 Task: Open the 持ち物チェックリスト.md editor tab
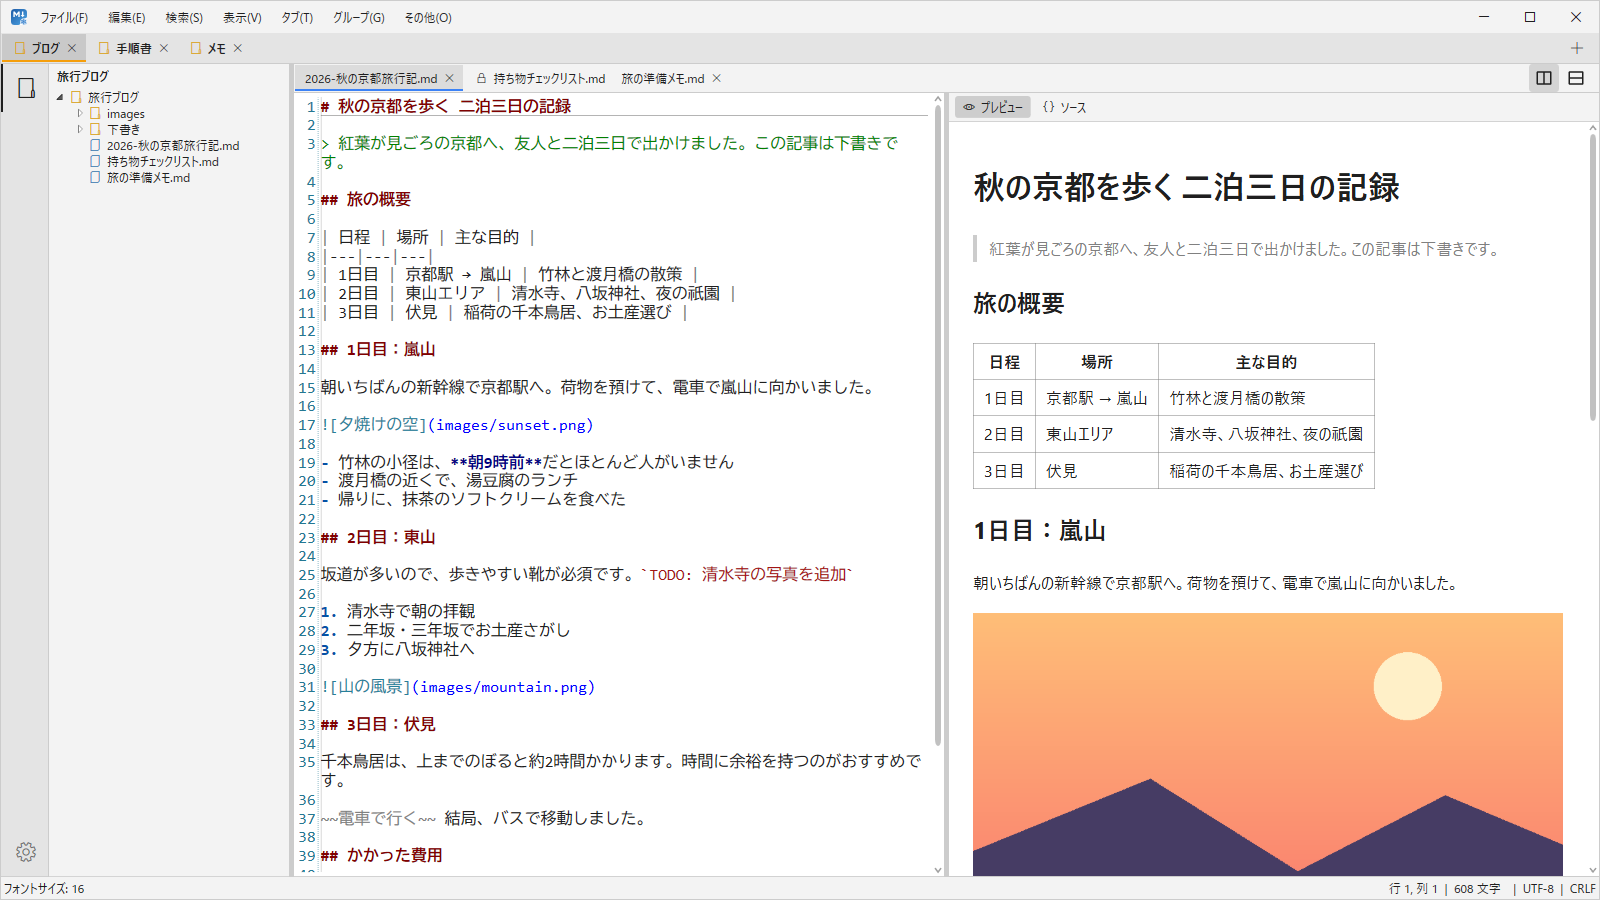(541, 78)
